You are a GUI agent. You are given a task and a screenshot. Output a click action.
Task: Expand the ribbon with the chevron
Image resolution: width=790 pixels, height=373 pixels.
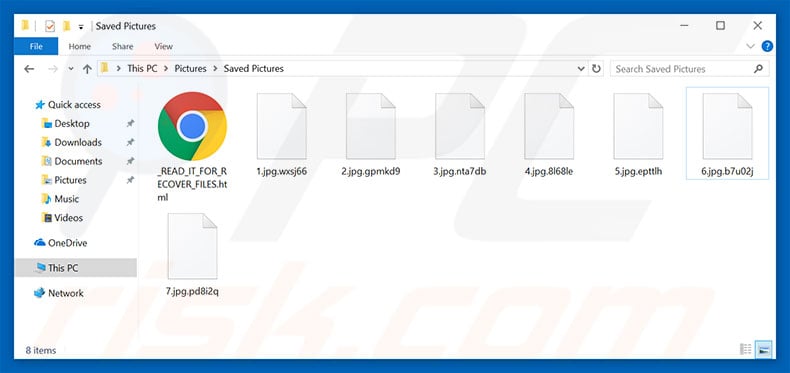(x=751, y=46)
